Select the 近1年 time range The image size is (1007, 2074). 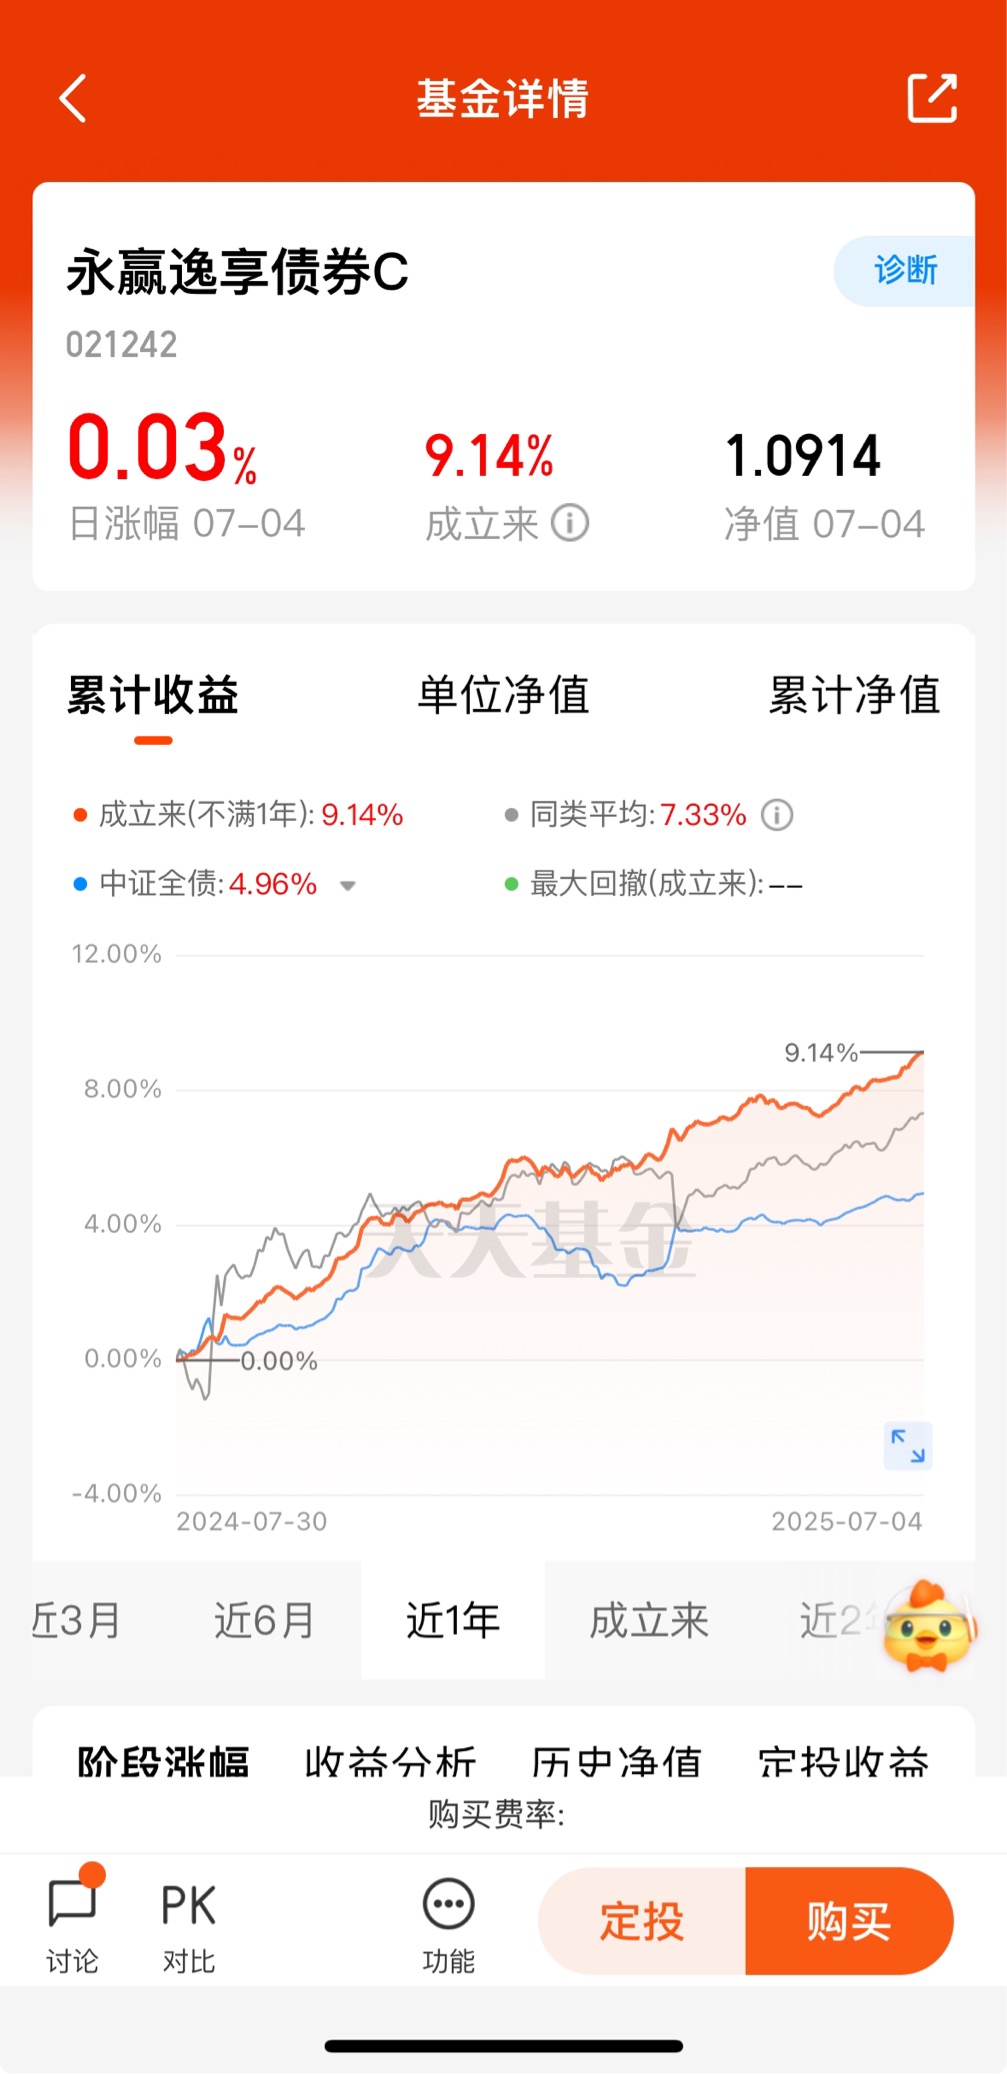453,1620
